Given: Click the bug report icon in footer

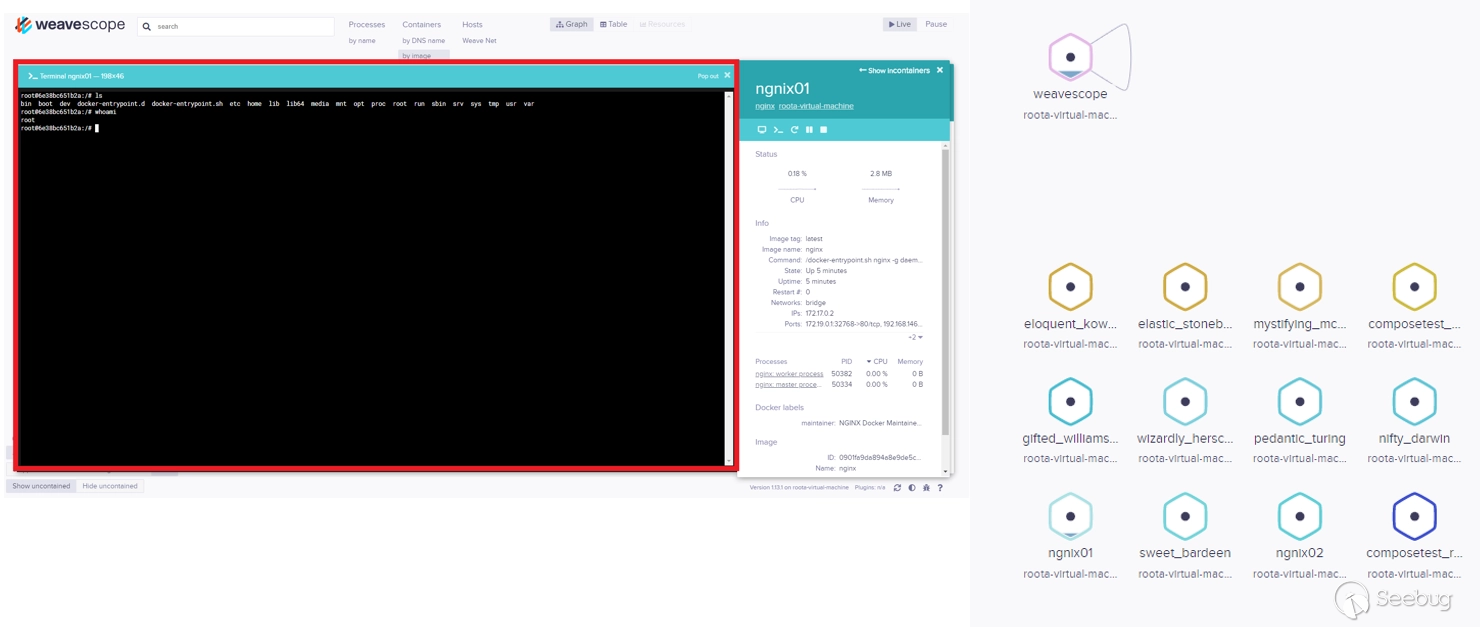Looking at the screenshot, I should click(926, 488).
